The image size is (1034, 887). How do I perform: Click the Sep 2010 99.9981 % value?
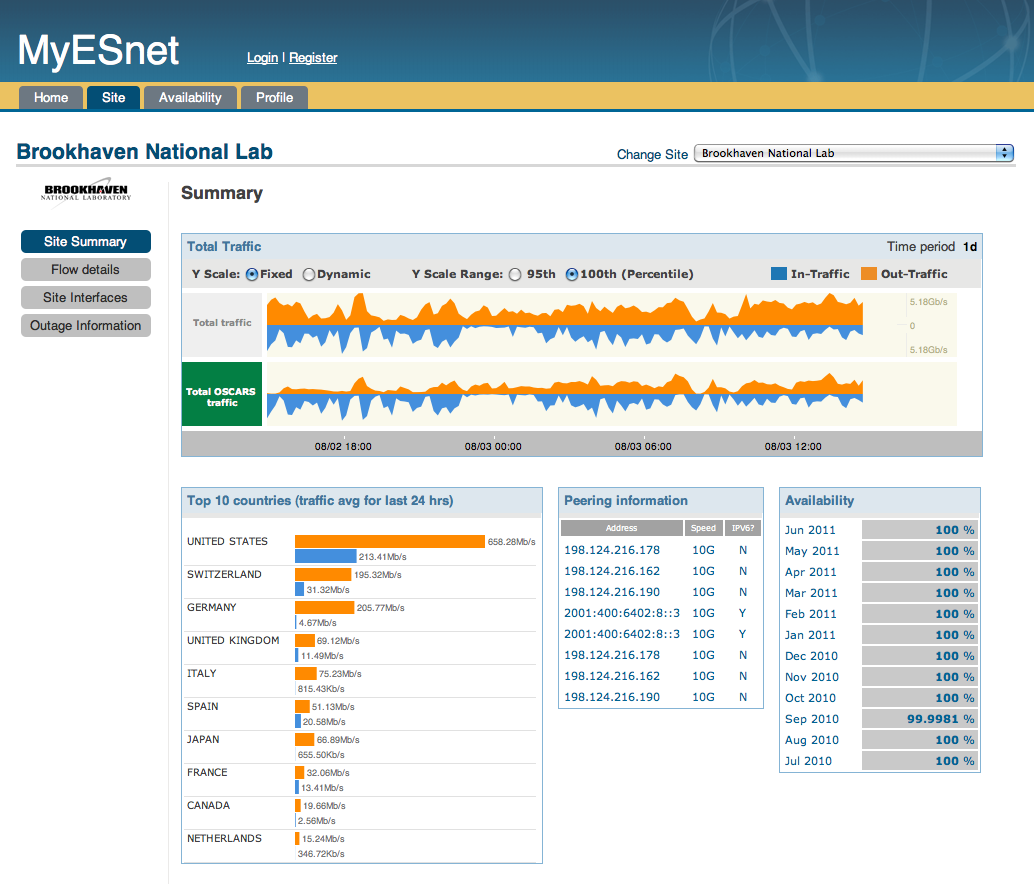[940, 719]
